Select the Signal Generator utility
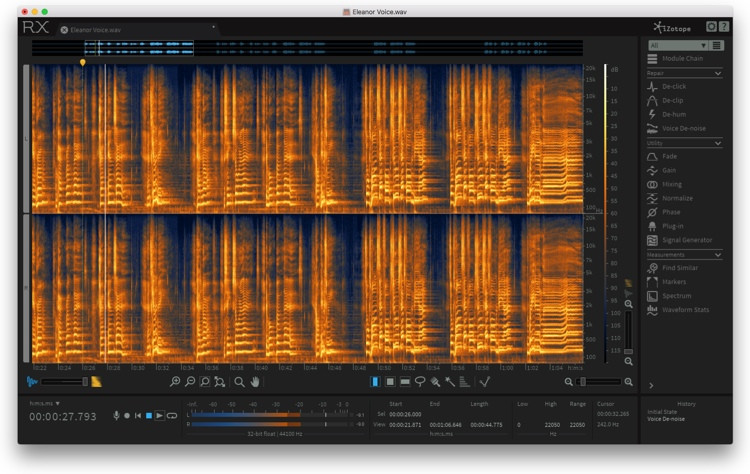750x474 pixels. pyautogui.click(x=686, y=240)
